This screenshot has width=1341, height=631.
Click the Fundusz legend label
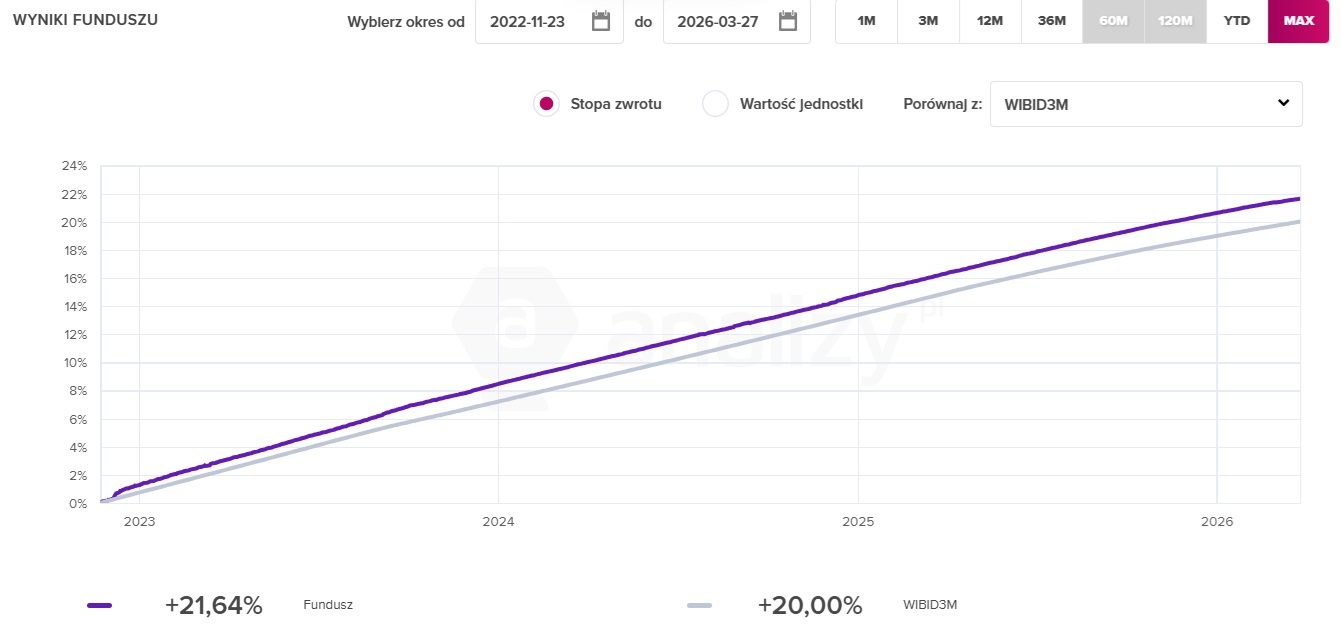click(x=328, y=605)
